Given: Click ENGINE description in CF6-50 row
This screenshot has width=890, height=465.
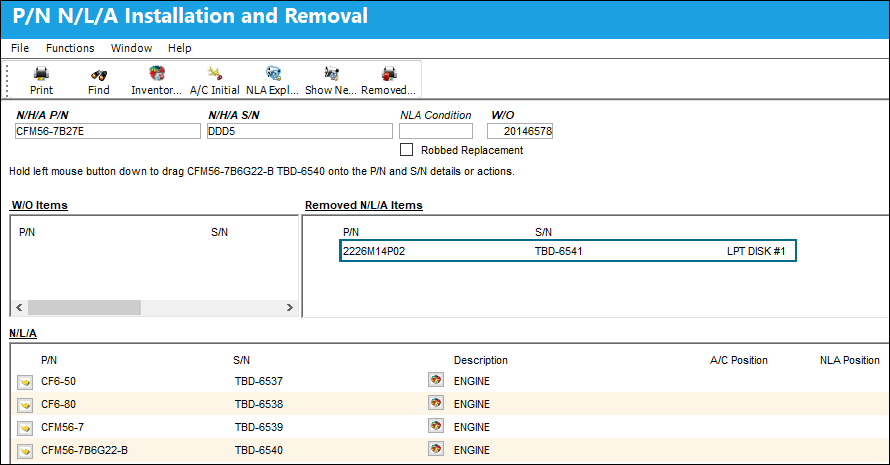Looking at the screenshot, I should click(x=472, y=382).
